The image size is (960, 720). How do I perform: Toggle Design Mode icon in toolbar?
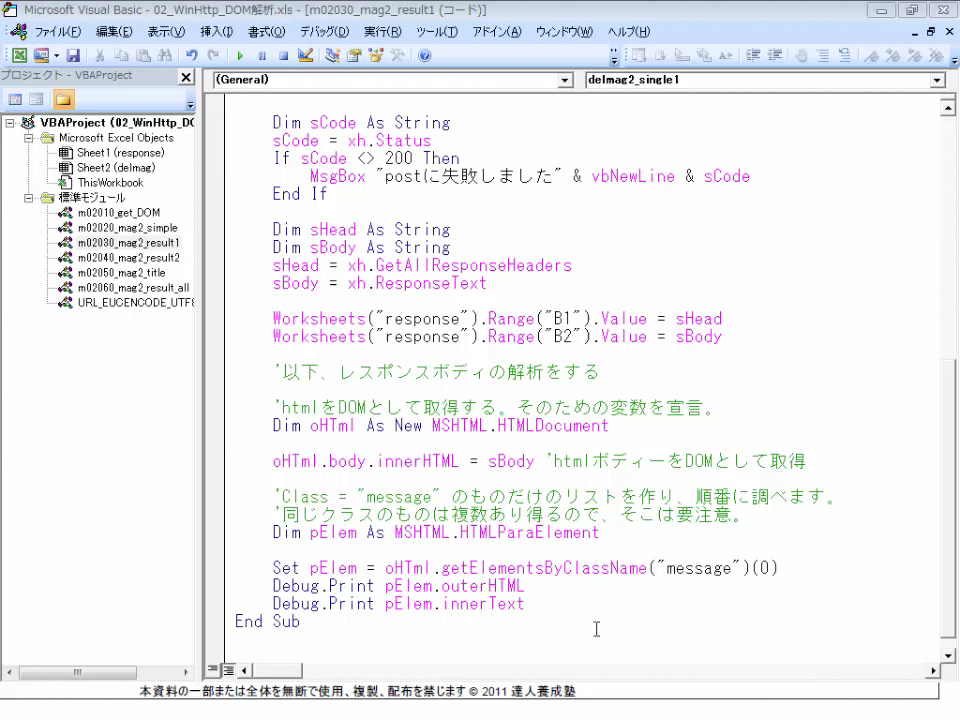[x=305, y=56]
